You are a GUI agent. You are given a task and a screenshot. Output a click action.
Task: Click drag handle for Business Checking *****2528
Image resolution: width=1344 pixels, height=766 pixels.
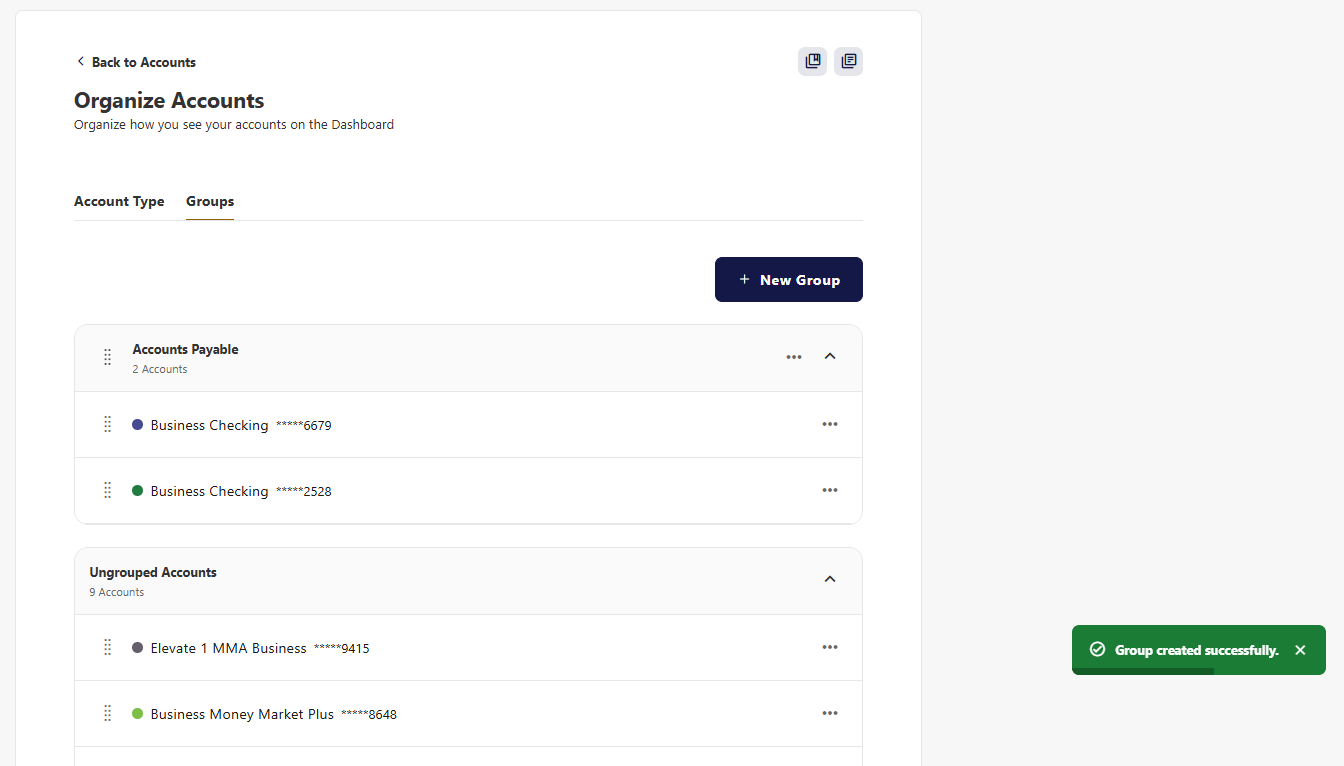(x=107, y=490)
